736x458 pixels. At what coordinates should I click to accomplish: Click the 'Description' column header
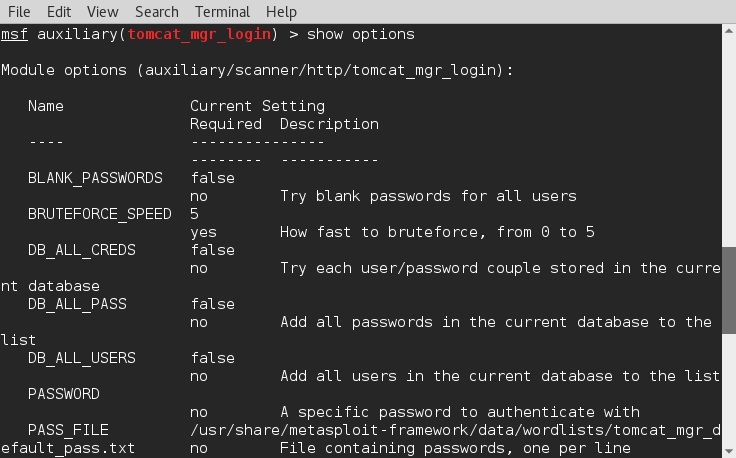click(329, 124)
